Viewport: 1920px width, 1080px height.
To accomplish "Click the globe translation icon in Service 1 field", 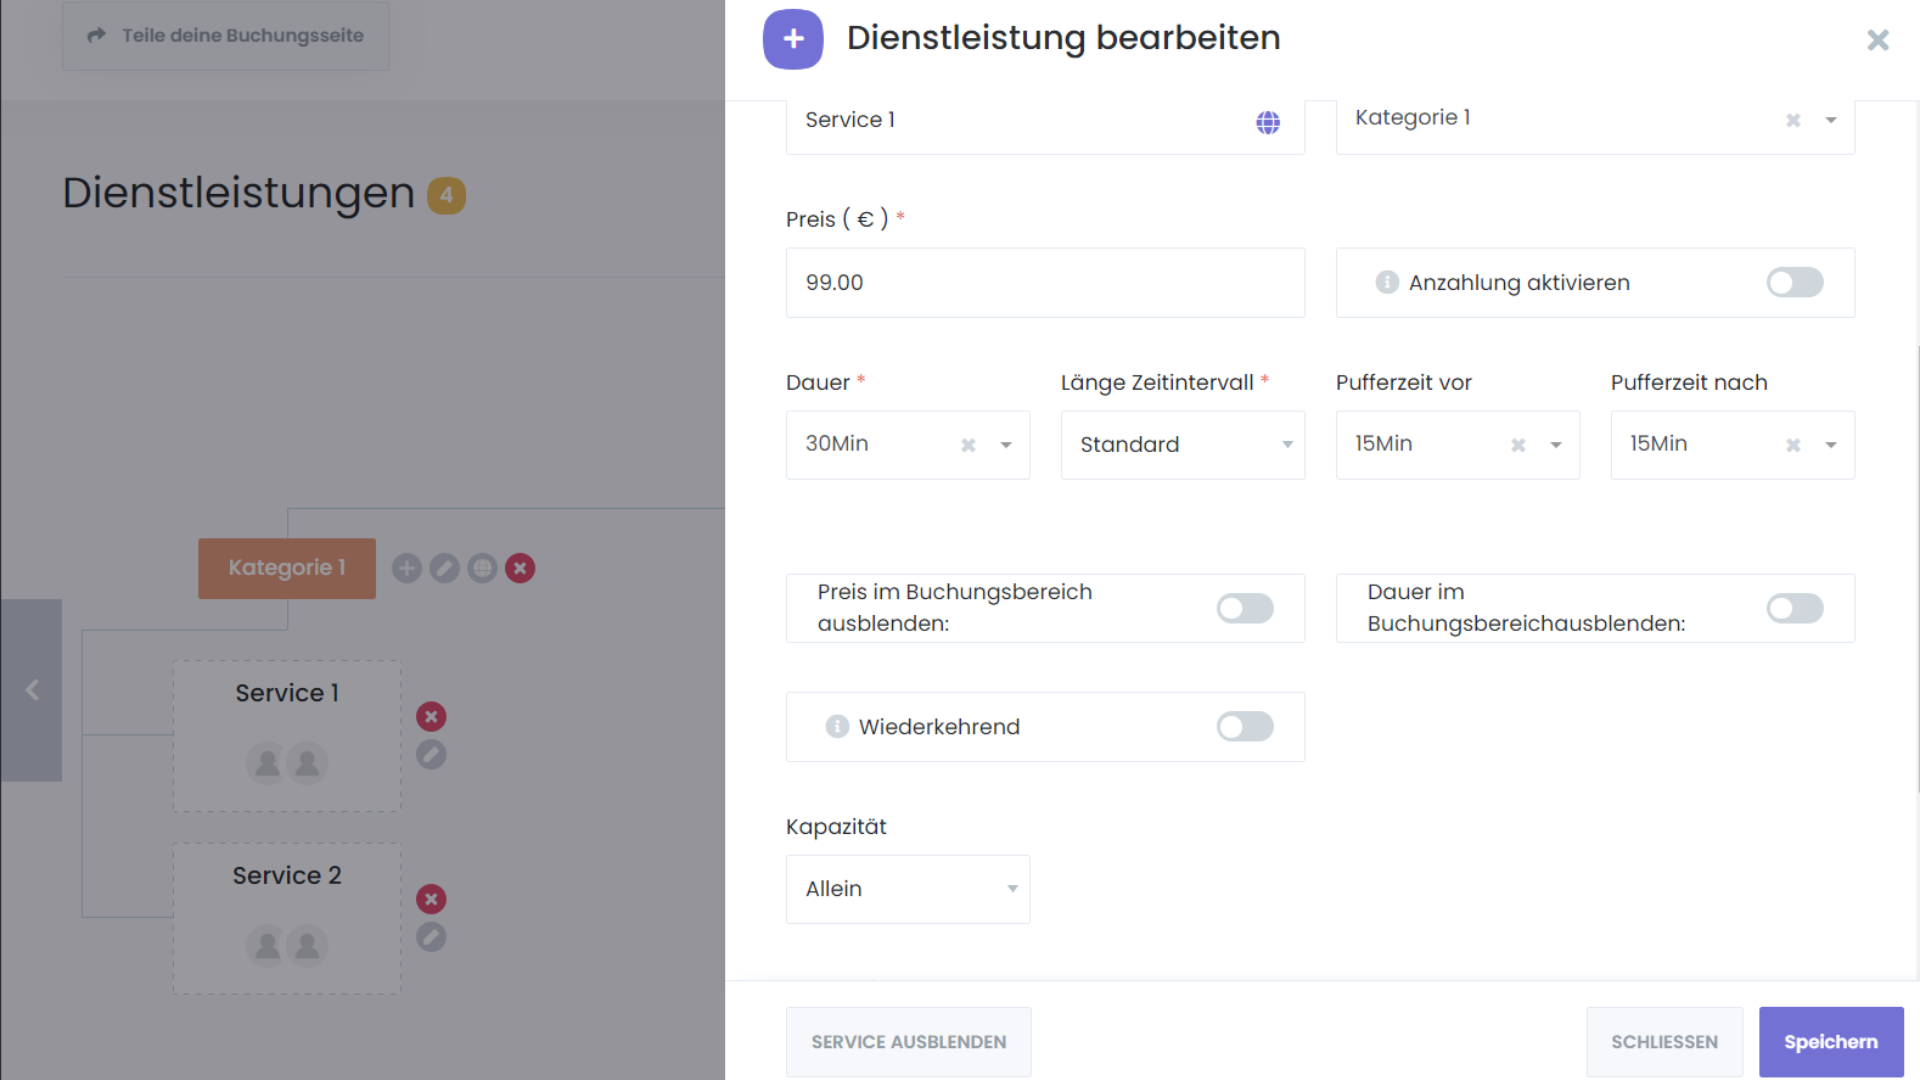I will click(x=1268, y=122).
